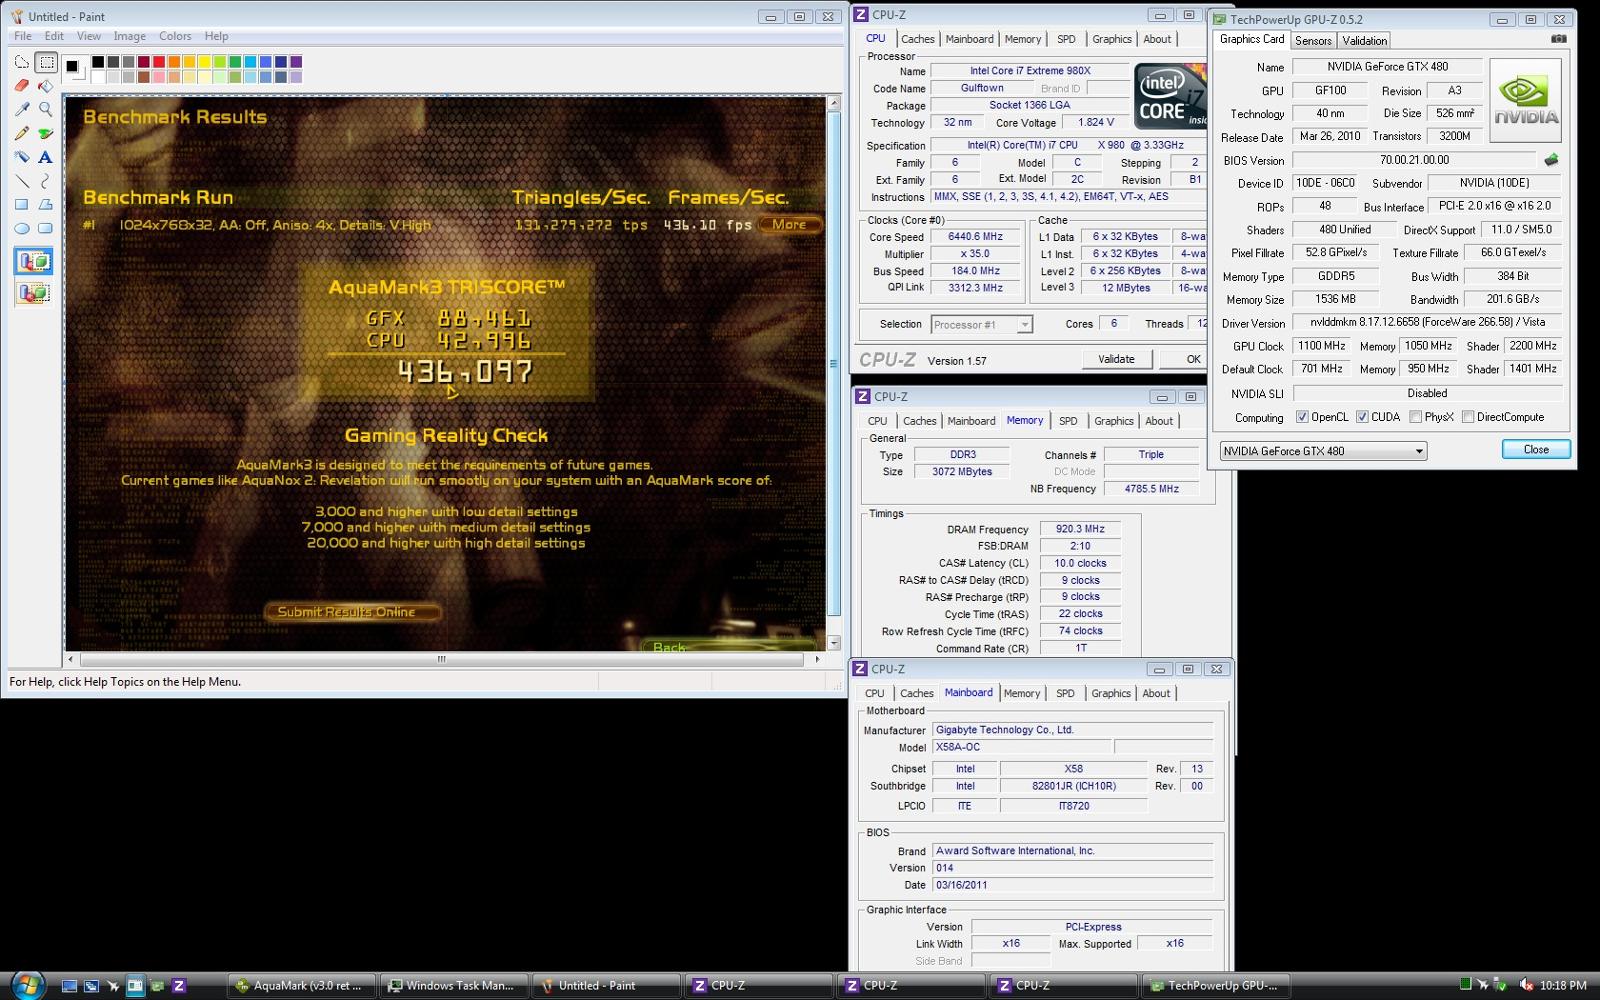Open Caches tab in top CPU-Z window
This screenshot has height=1000, width=1600.
917,40
